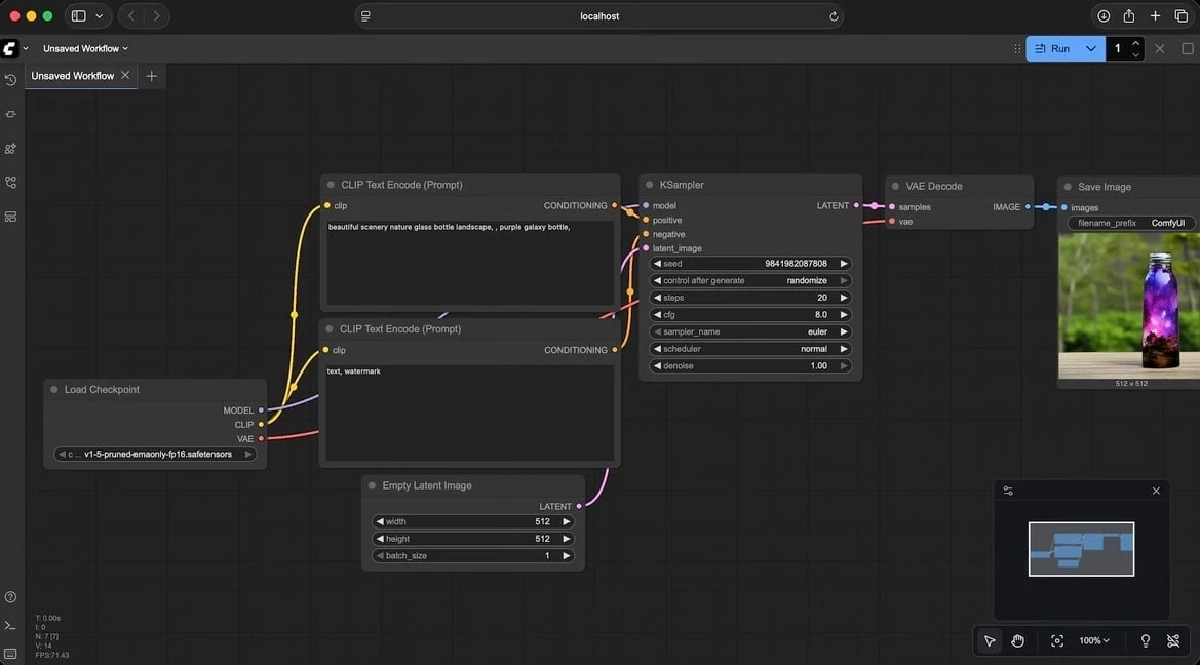This screenshot has height=665, width=1200.
Task: Click the generated bottle image preview
Action: [1129, 305]
